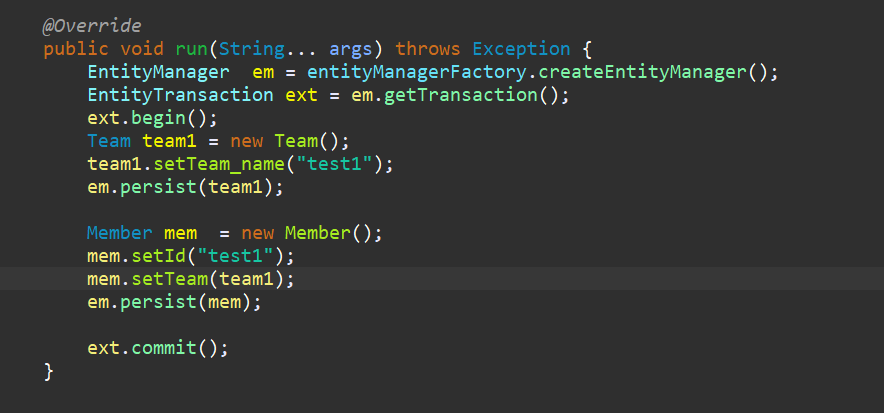884x413 pixels.
Task: Click 'team1' variable in its declaration
Action: [169, 141]
